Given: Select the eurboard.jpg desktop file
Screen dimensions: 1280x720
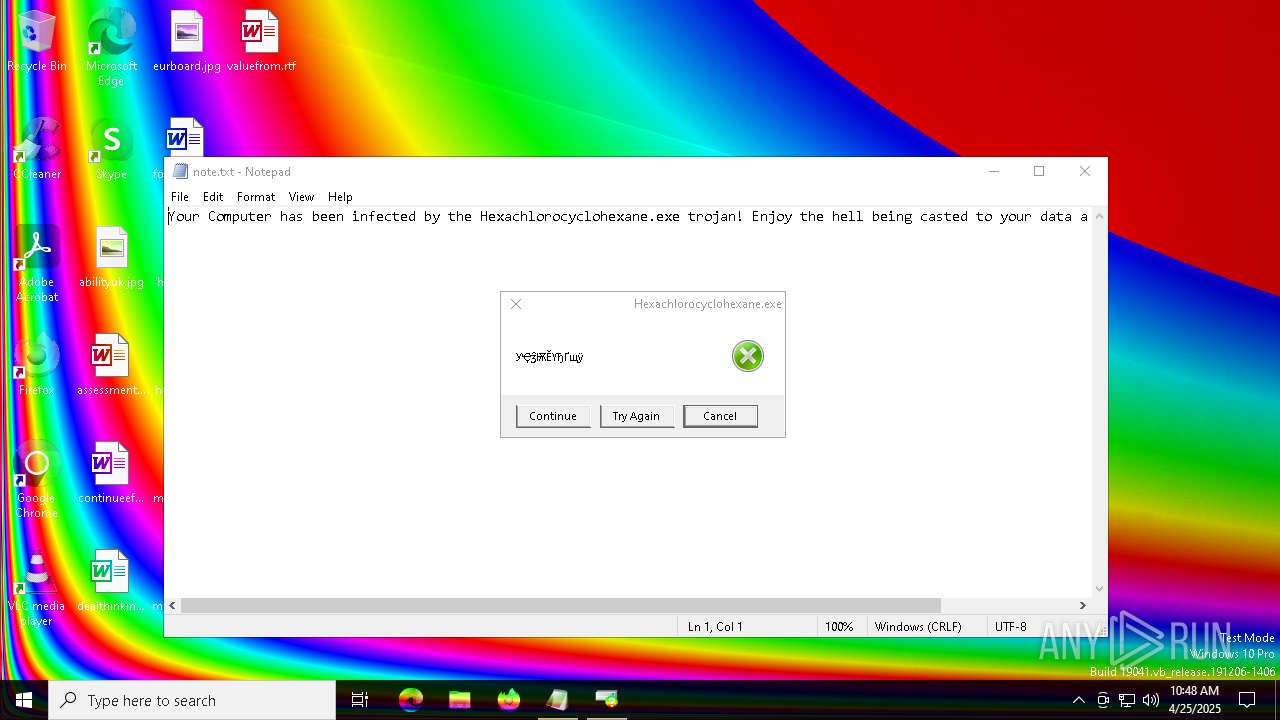Looking at the screenshot, I should 186,42.
